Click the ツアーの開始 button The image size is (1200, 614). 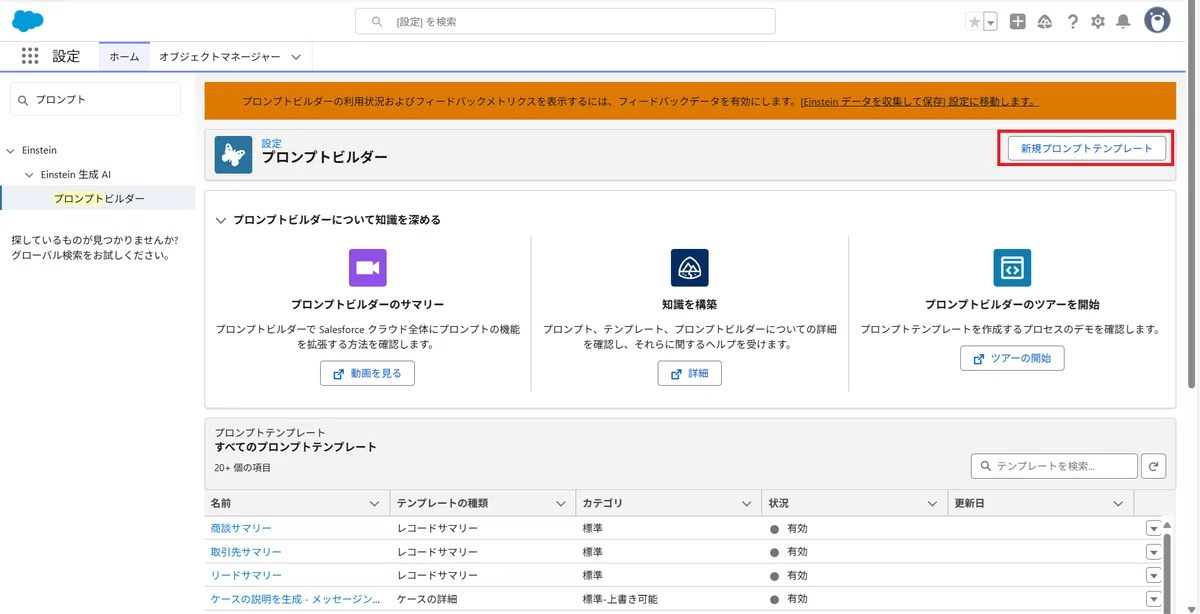click(1012, 358)
